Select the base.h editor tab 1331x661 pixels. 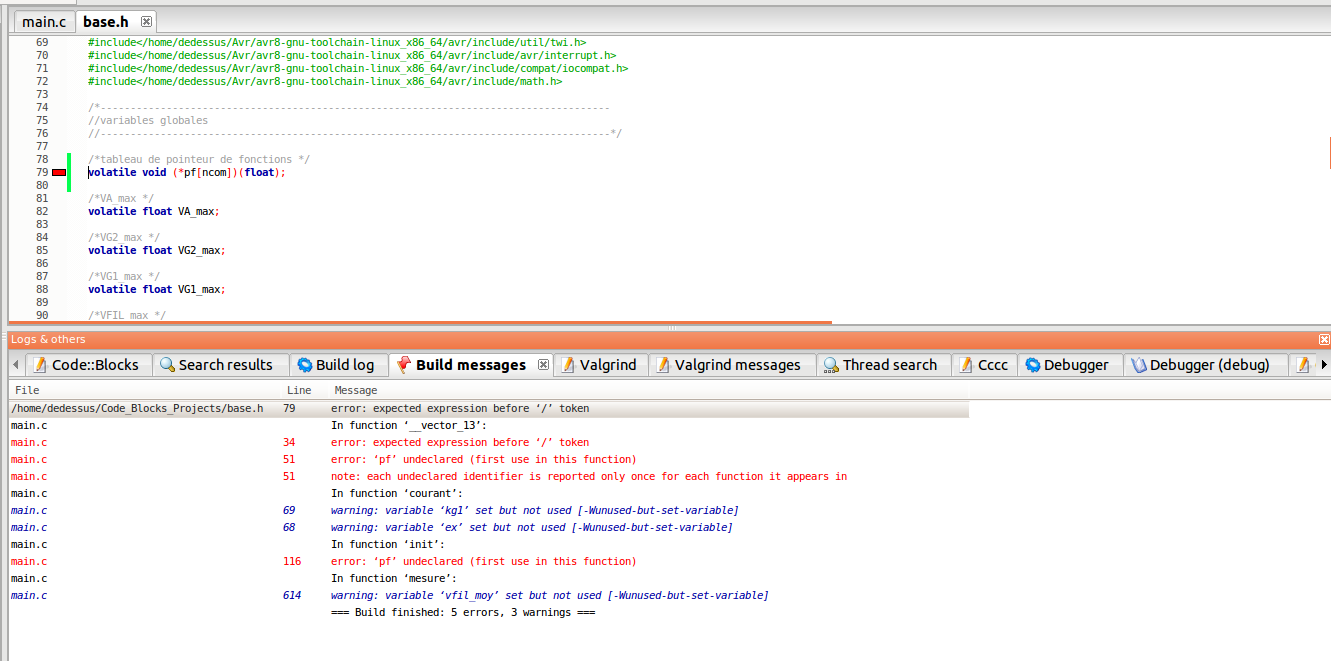point(105,21)
